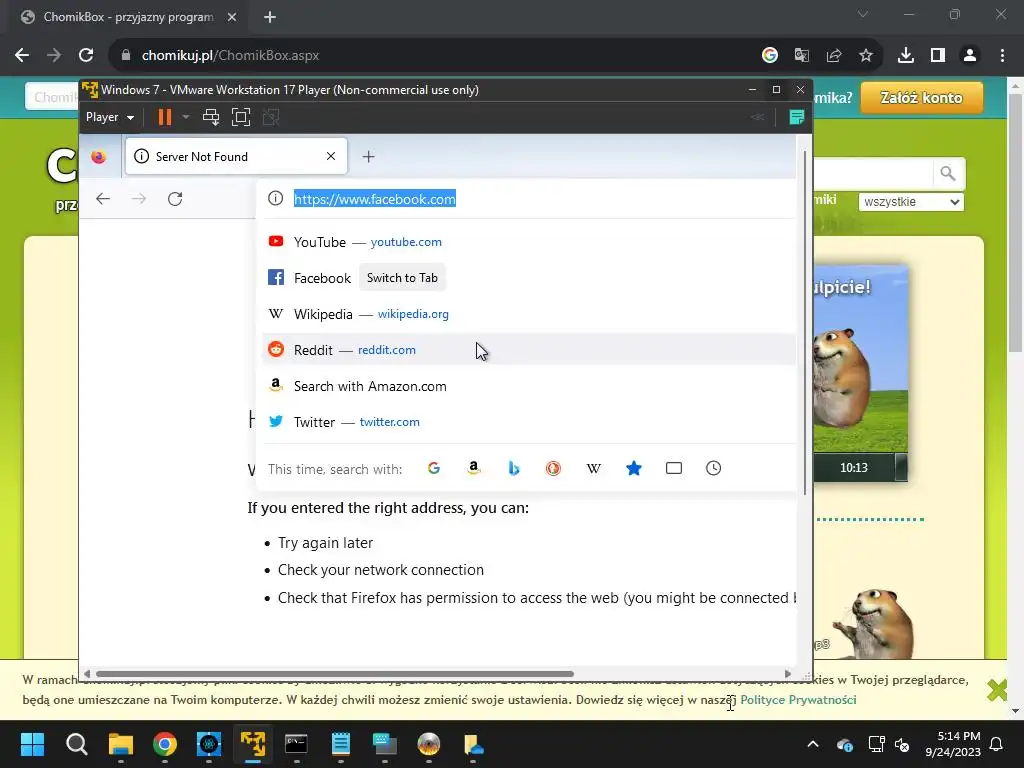Enter VMware full screen mode icon
1024x768 pixels.
coord(241,117)
